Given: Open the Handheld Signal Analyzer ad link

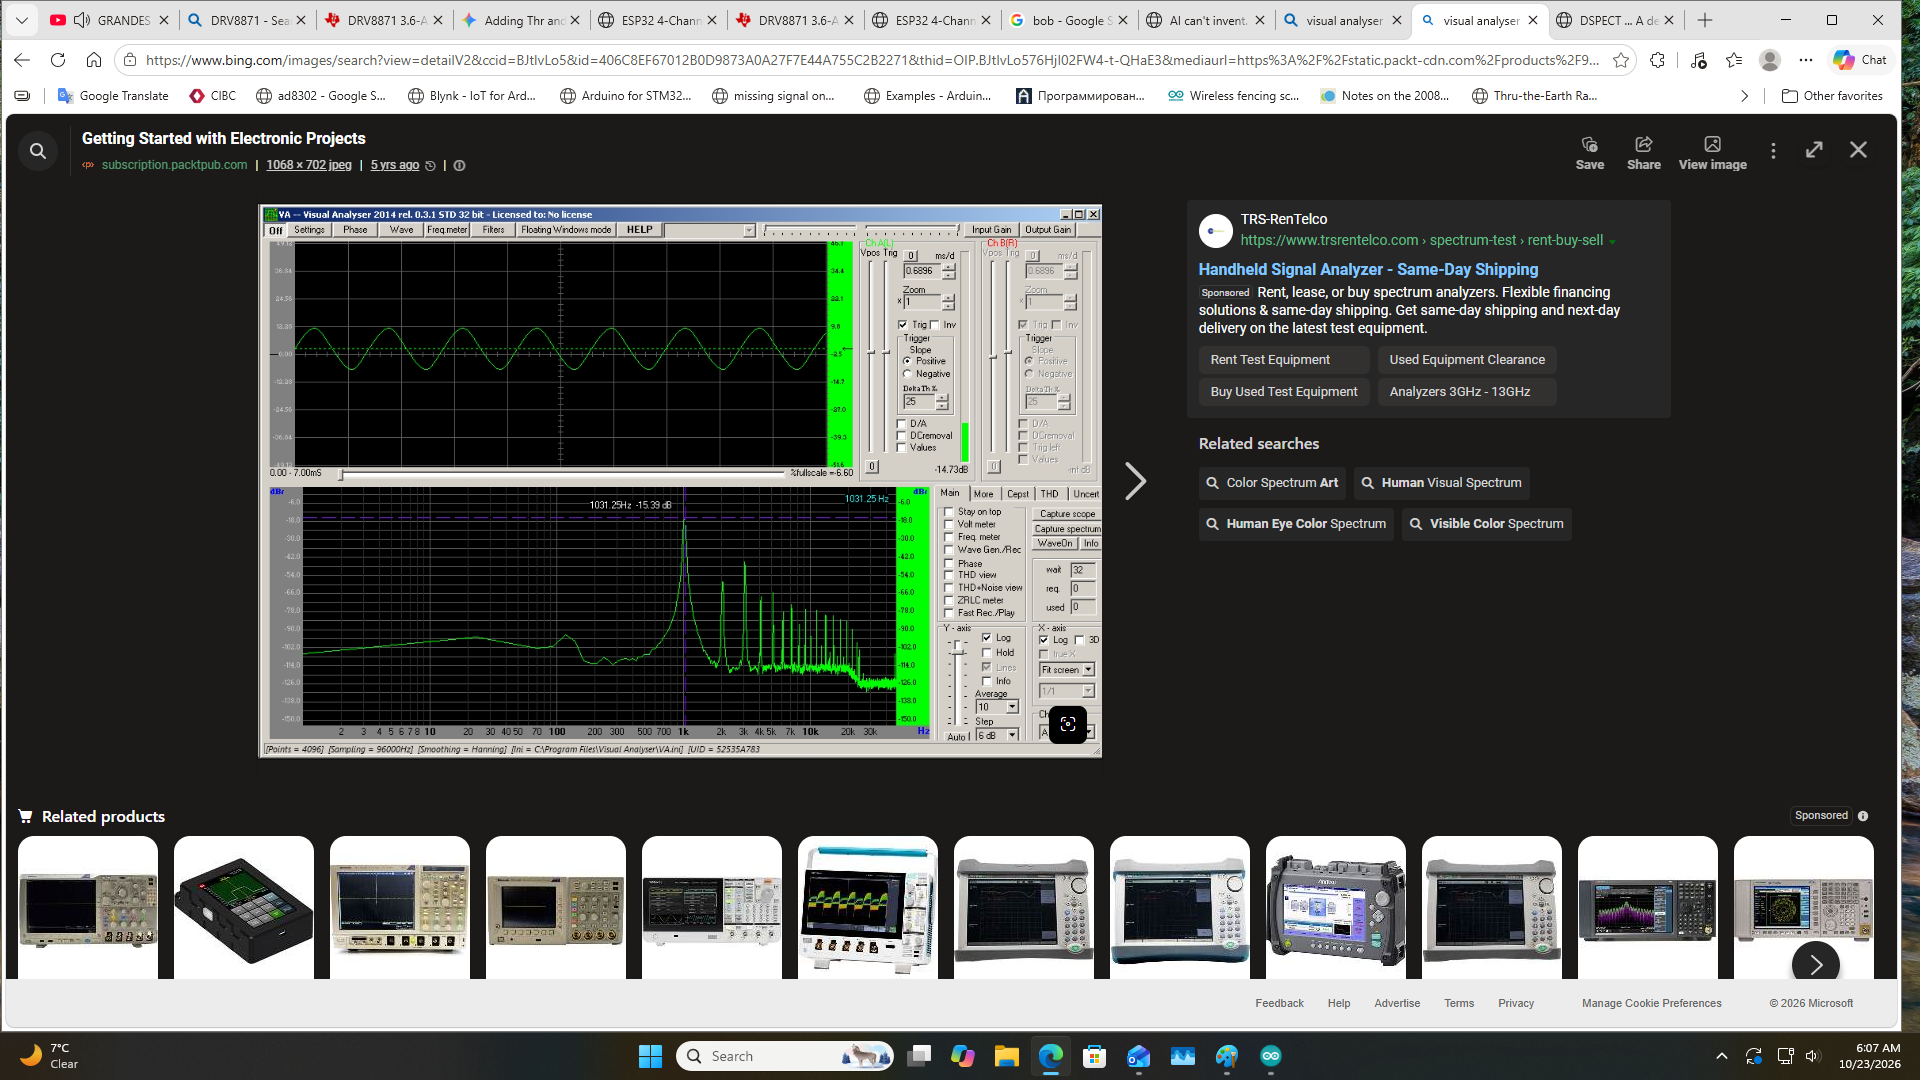Looking at the screenshot, I should (x=1368, y=269).
